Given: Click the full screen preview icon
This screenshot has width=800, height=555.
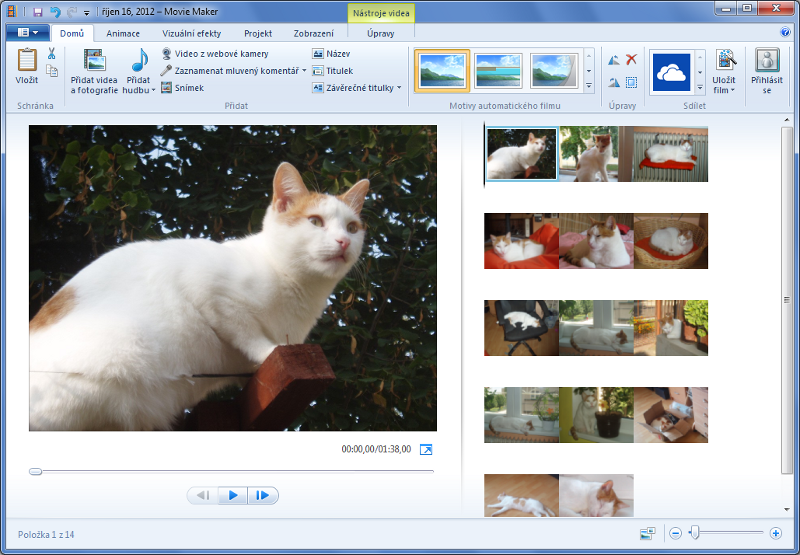Looking at the screenshot, I should pos(426,450).
